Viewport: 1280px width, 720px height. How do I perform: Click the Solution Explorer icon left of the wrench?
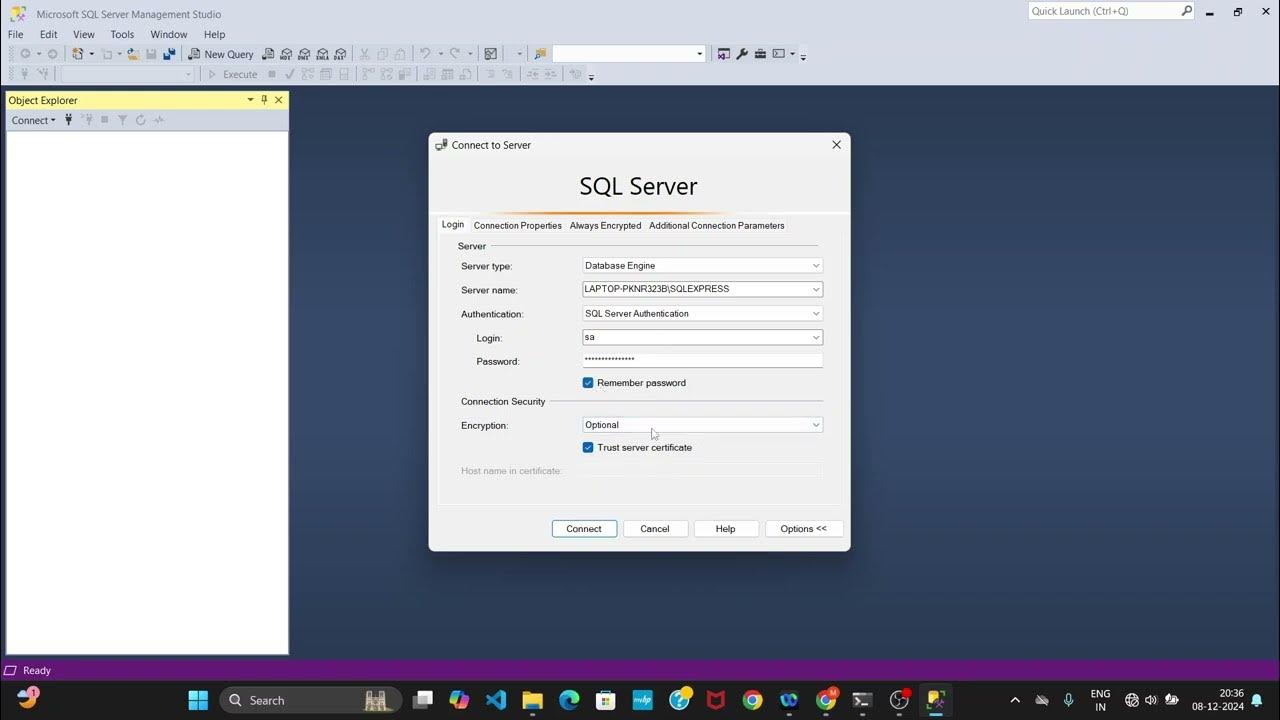tap(723, 54)
